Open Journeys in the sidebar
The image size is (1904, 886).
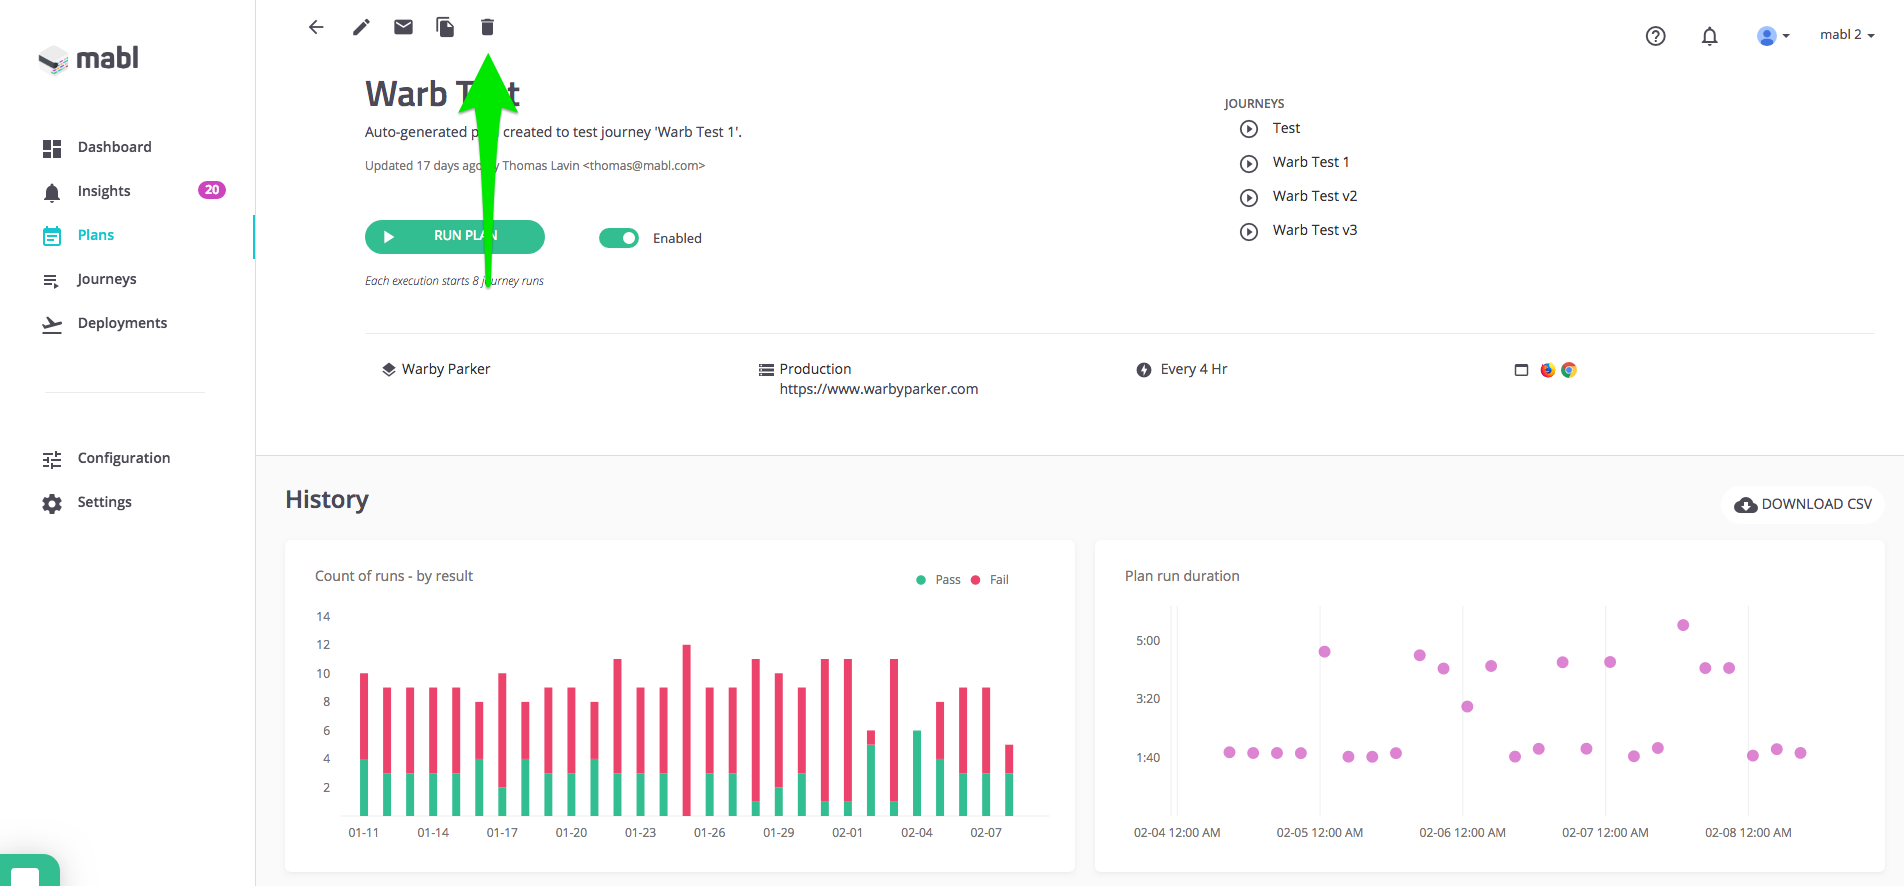107,279
